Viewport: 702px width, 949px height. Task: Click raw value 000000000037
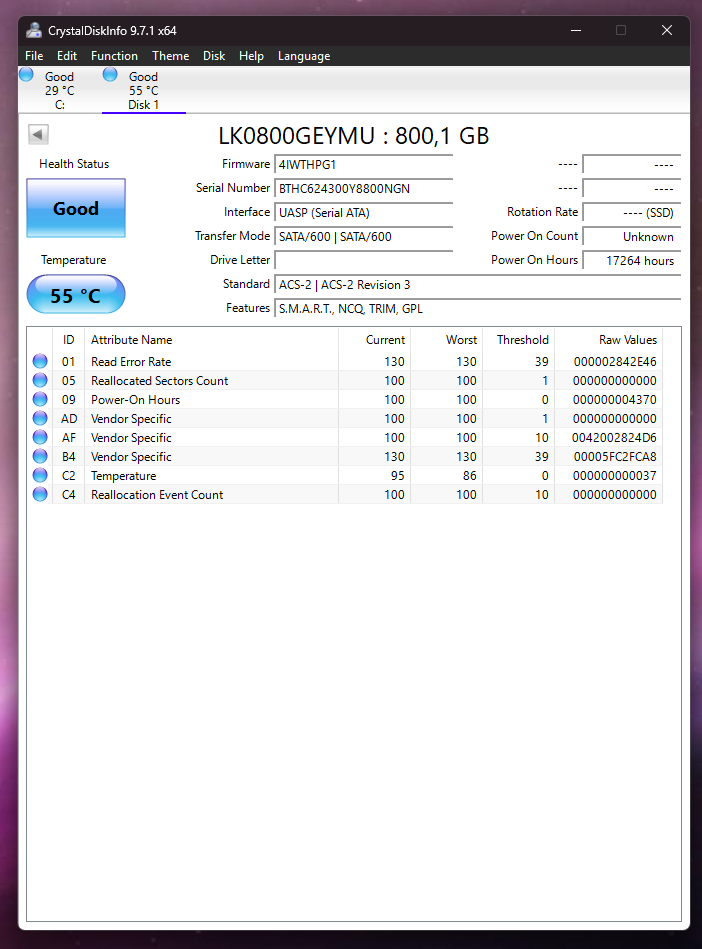[x=615, y=475]
